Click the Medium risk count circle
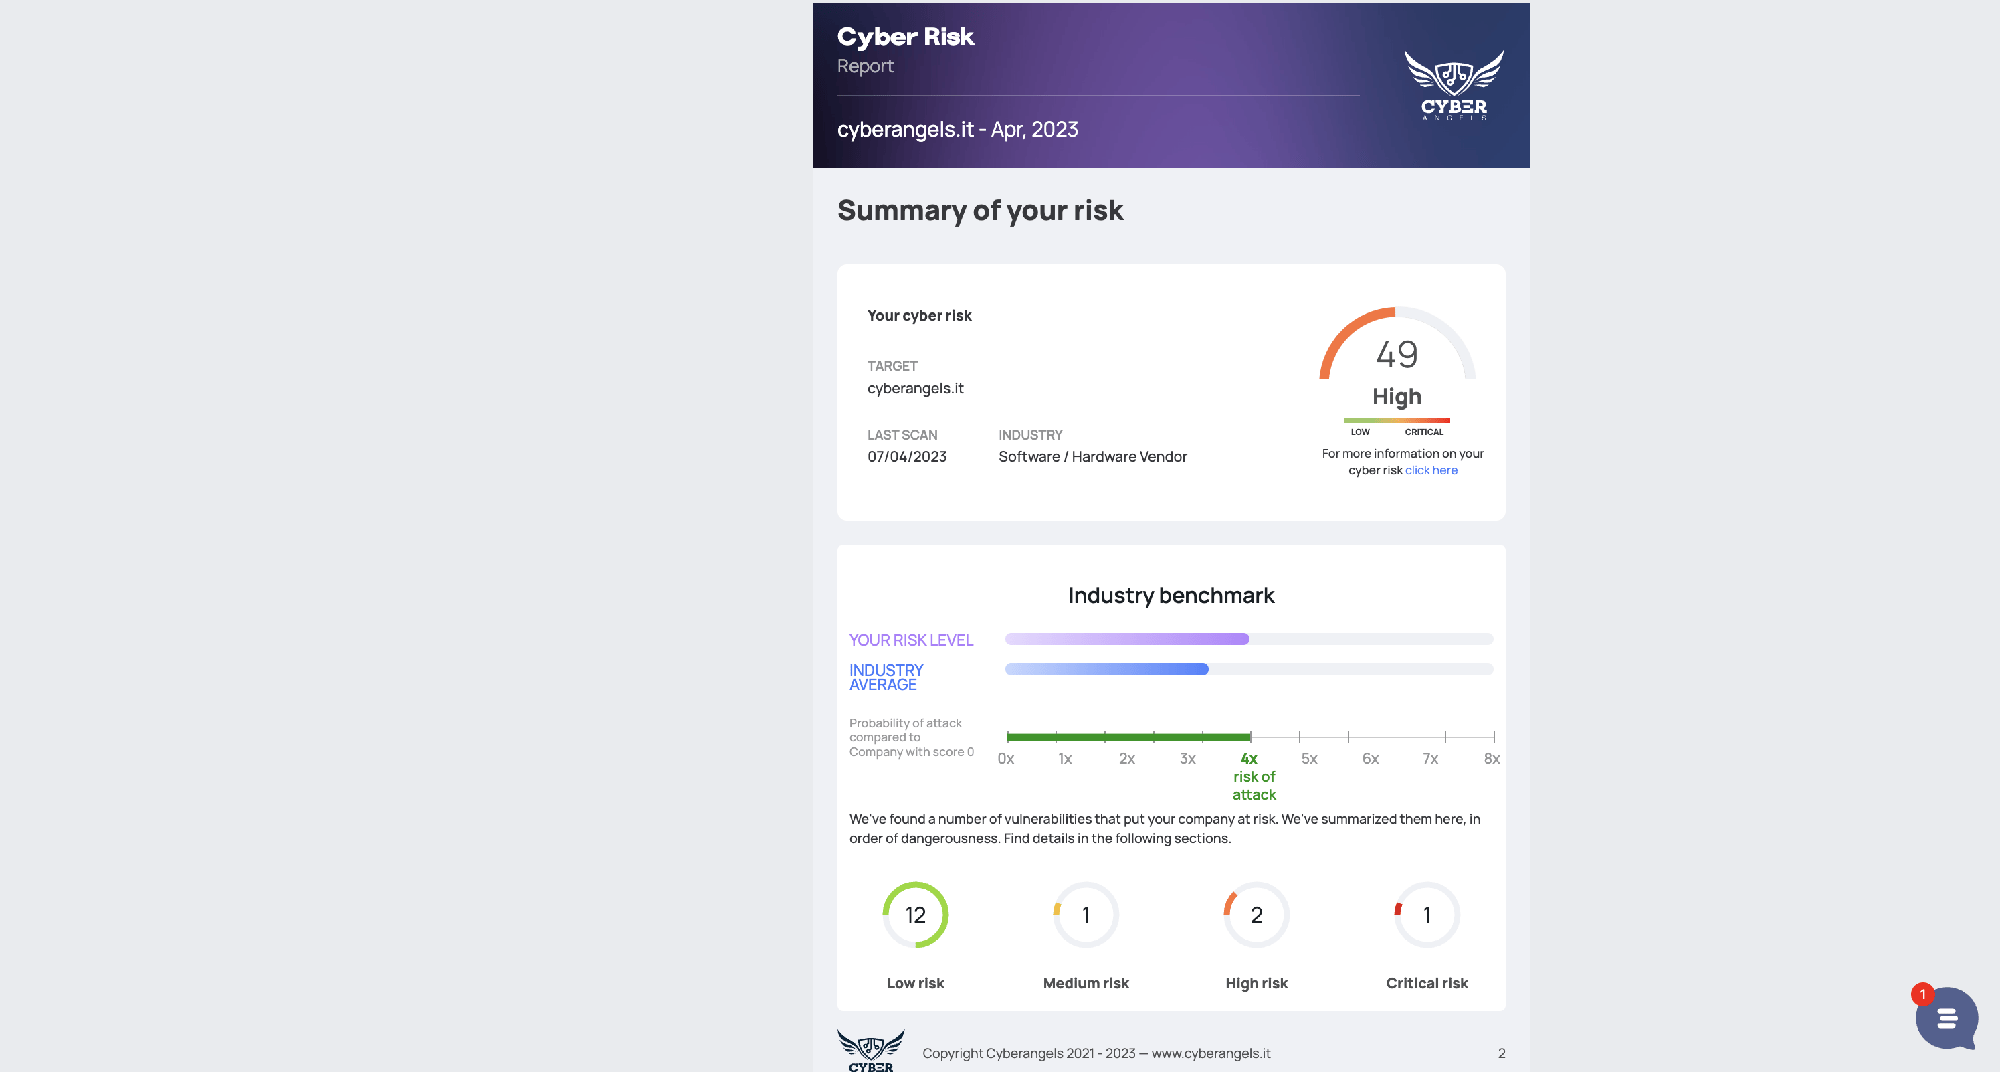This screenshot has height=1072, width=2000. [x=1086, y=915]
